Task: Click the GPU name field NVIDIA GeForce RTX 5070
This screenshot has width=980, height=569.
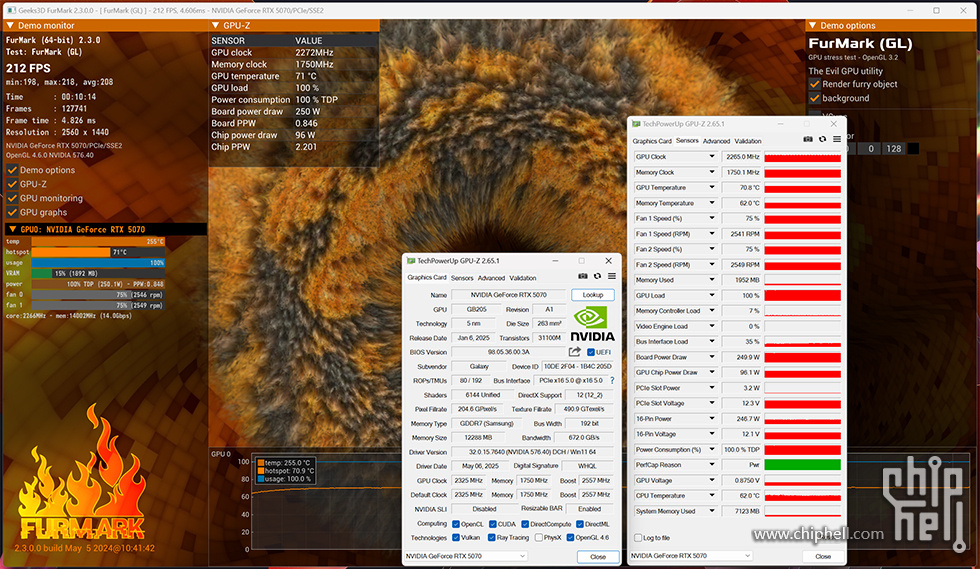Action: pos(509,295)
